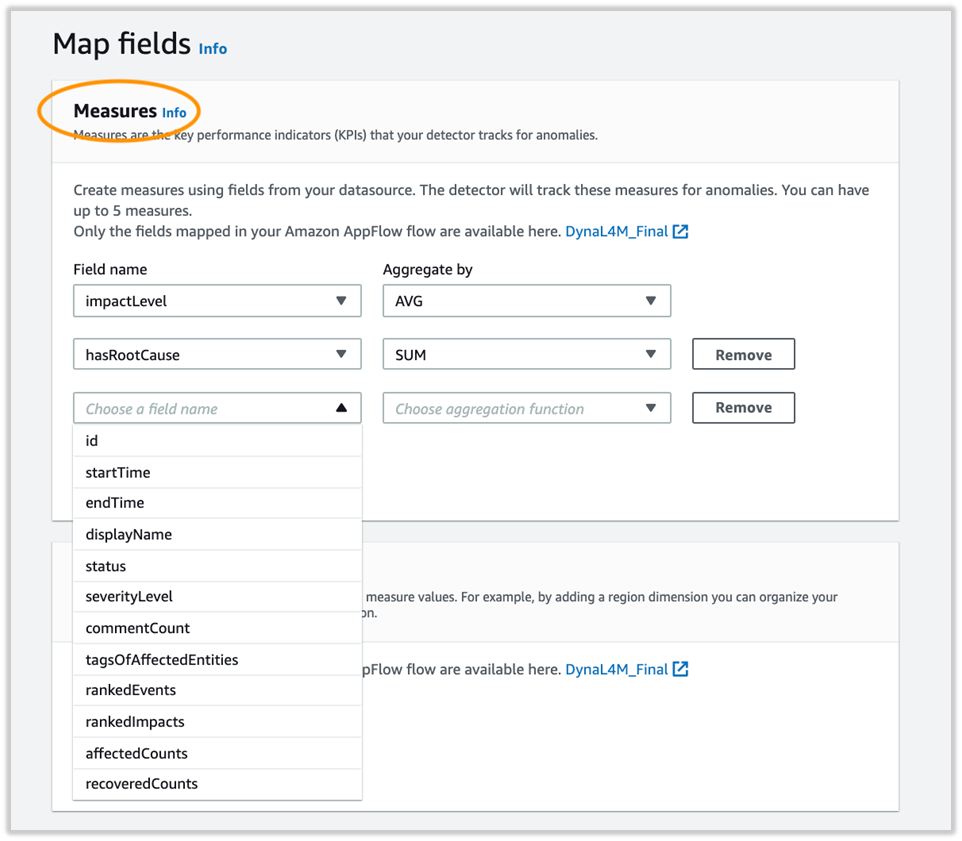Image resolution: width=962 pixels, height=841 pixels.
Task: Pick startTime from the field options
Action: click(217, 472)
